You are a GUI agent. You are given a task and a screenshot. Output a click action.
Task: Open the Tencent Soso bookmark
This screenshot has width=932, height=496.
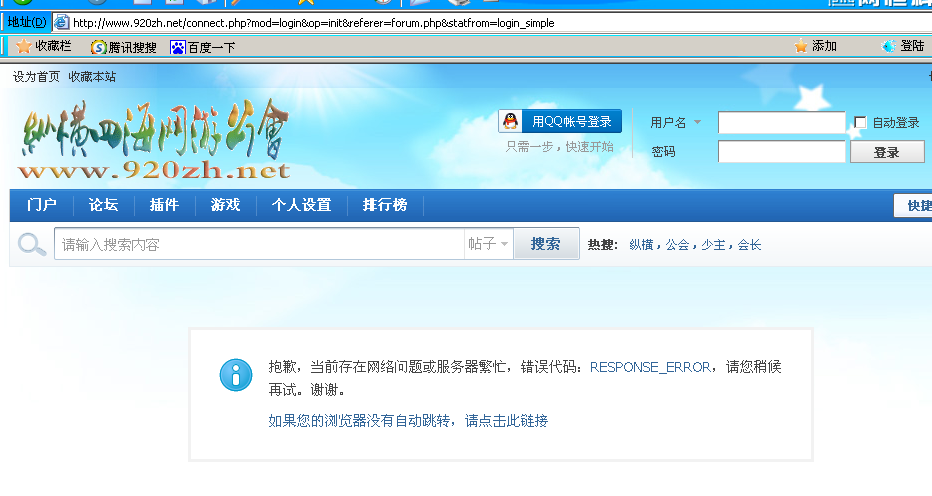click(x=124, y=47)
